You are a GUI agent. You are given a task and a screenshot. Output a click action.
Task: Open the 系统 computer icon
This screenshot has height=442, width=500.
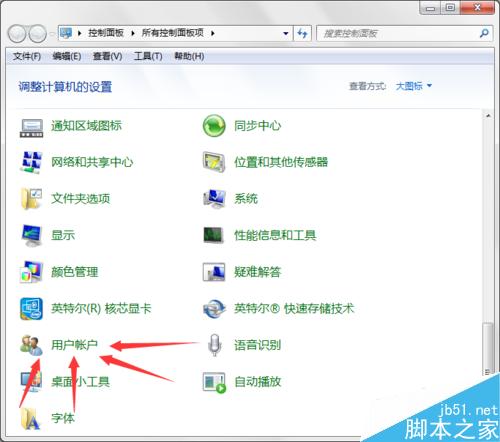pos(214,199)
